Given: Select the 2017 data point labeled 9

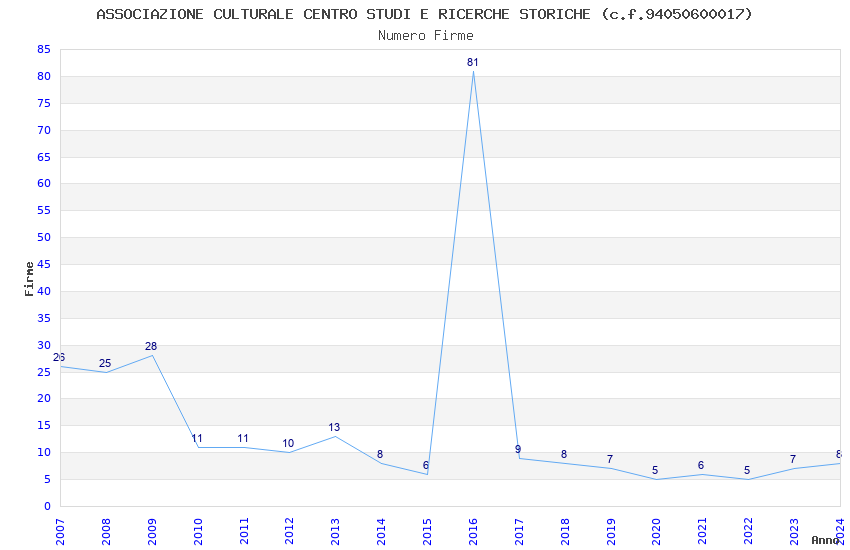Looking at the screenshot, I should tap(519, 458).
